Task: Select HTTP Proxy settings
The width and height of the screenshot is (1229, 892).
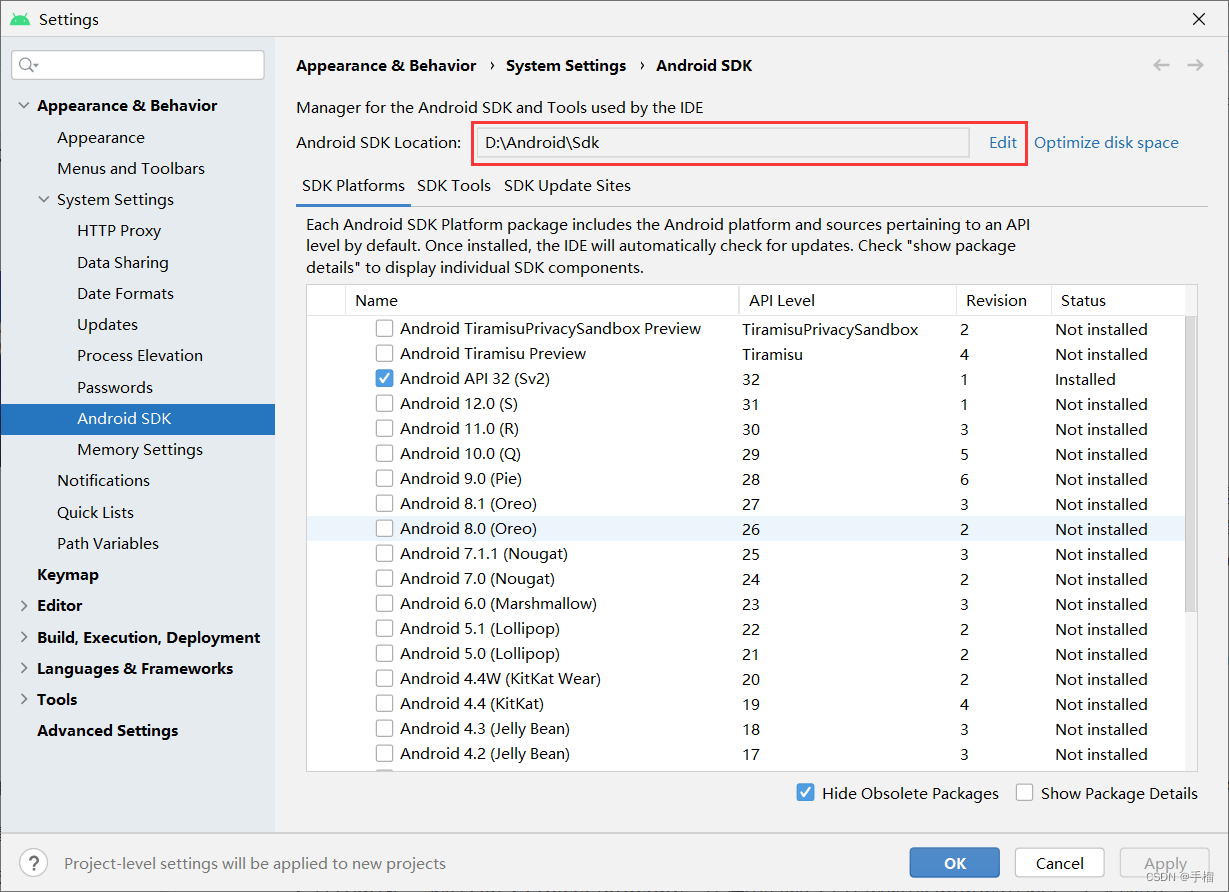Action: pos(119,231)
